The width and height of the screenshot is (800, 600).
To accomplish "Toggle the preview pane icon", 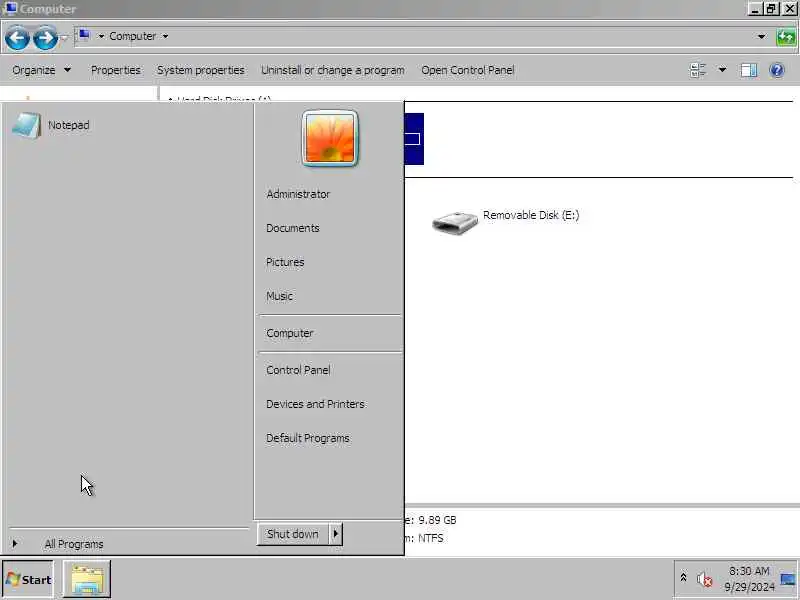I will (748, 70).
